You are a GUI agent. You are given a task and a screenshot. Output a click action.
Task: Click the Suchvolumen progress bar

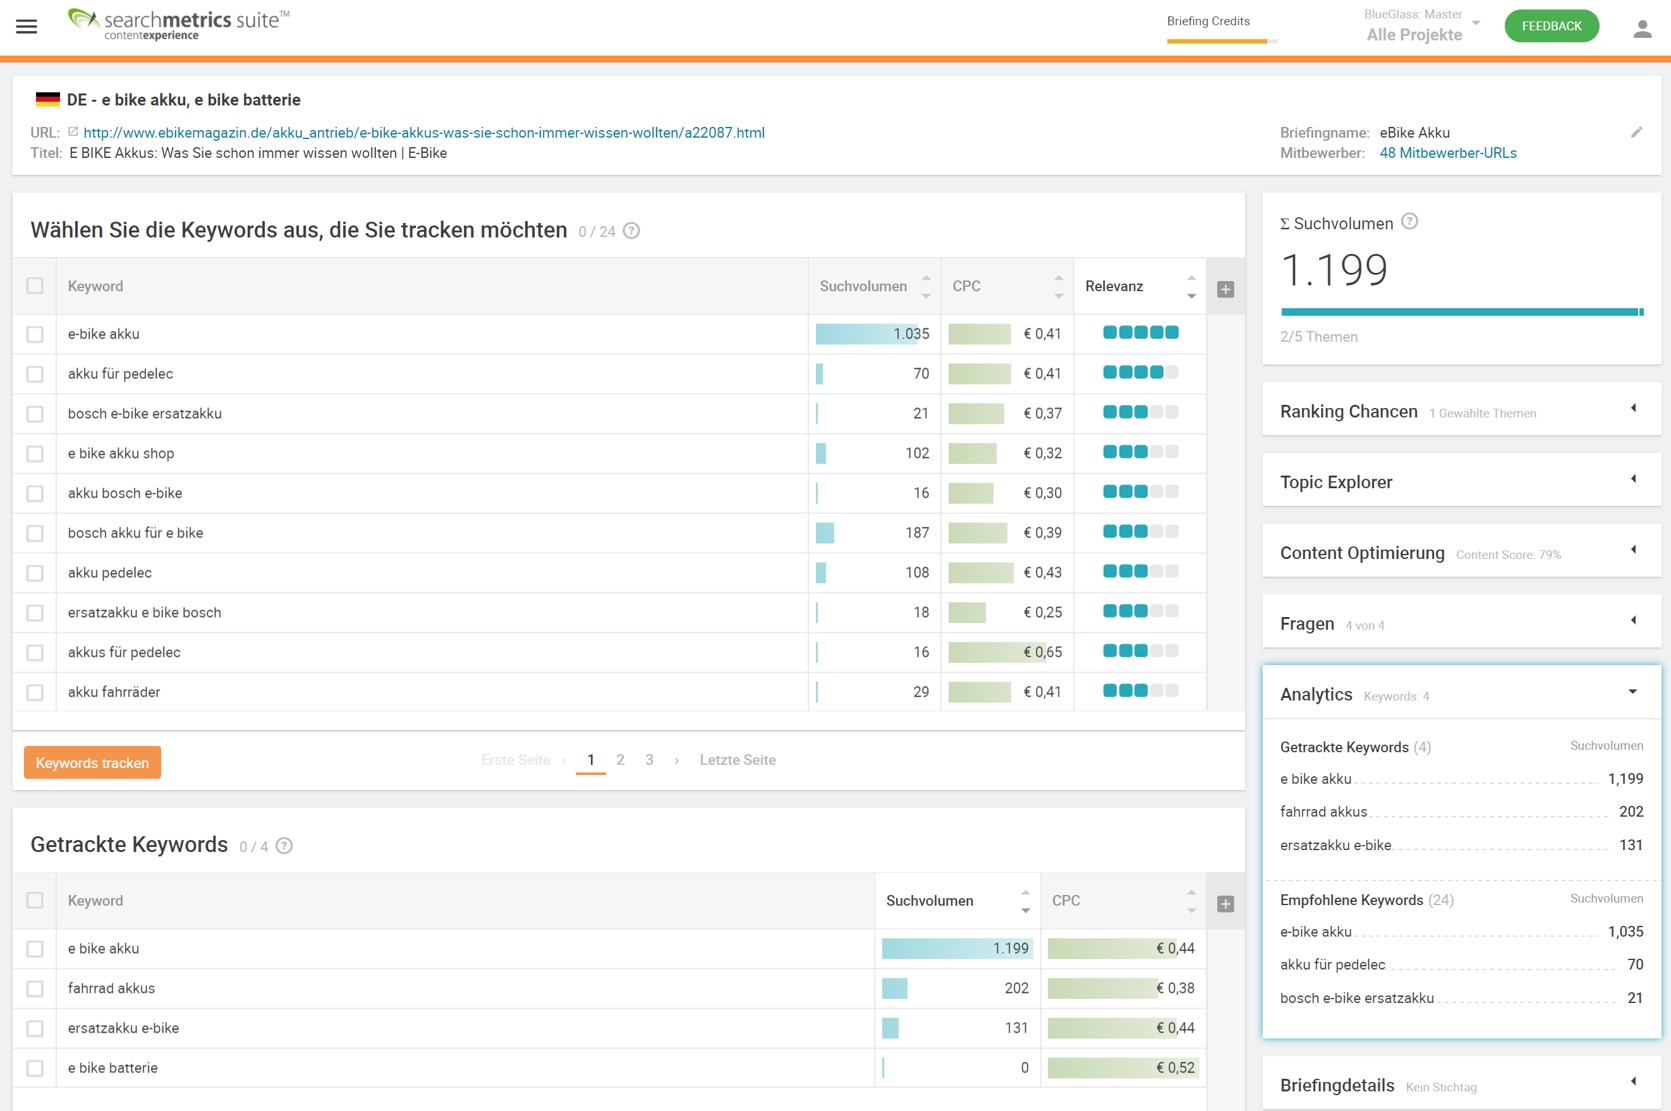[1460, 312]
